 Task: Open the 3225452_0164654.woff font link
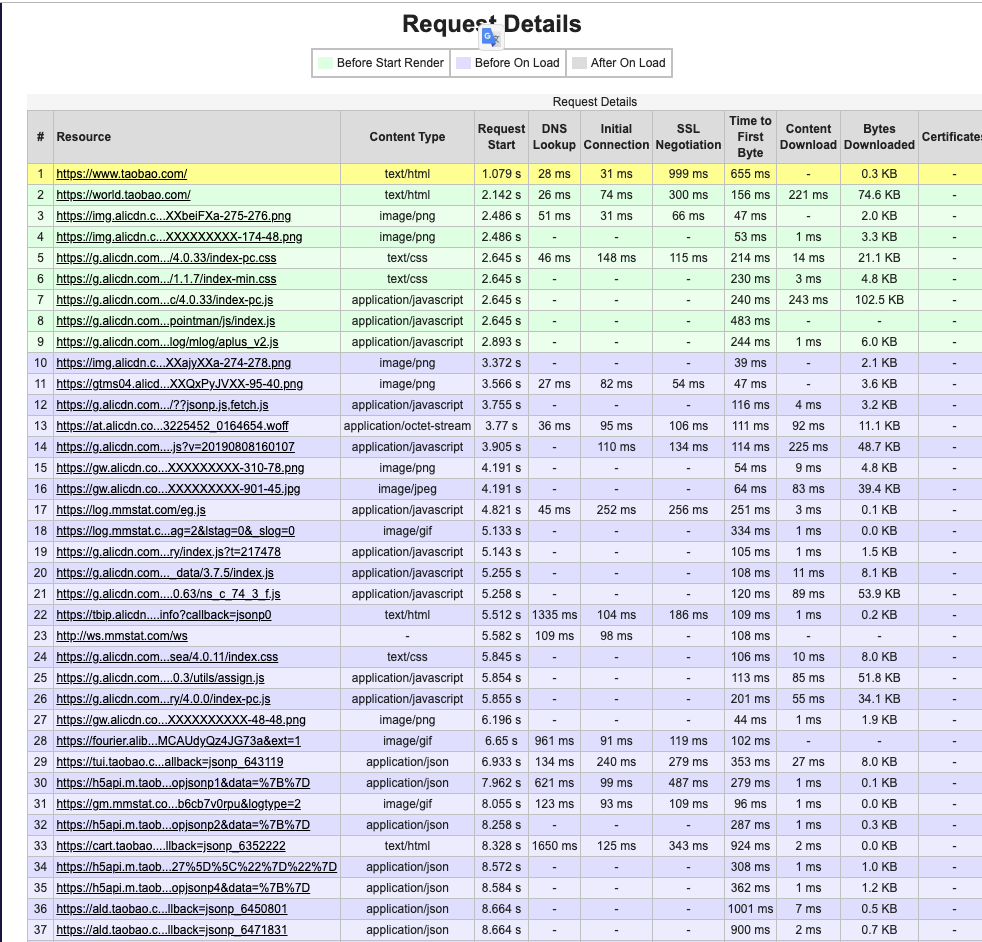[172, 426]
